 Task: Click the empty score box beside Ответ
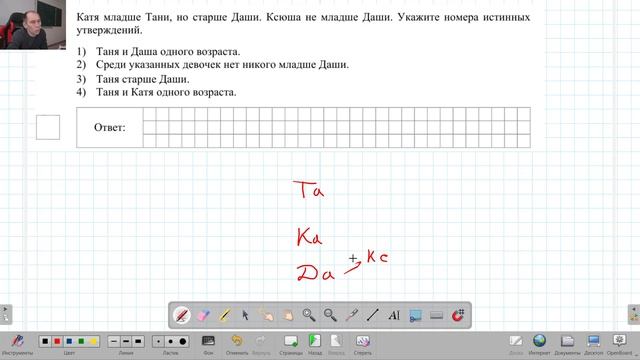pyautogui.click(x=48, y=127)
